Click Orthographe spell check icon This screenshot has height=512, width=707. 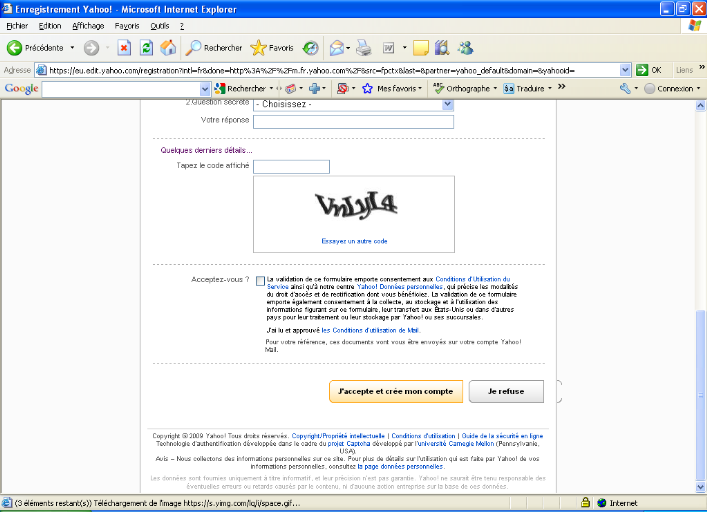coord(438,88)
